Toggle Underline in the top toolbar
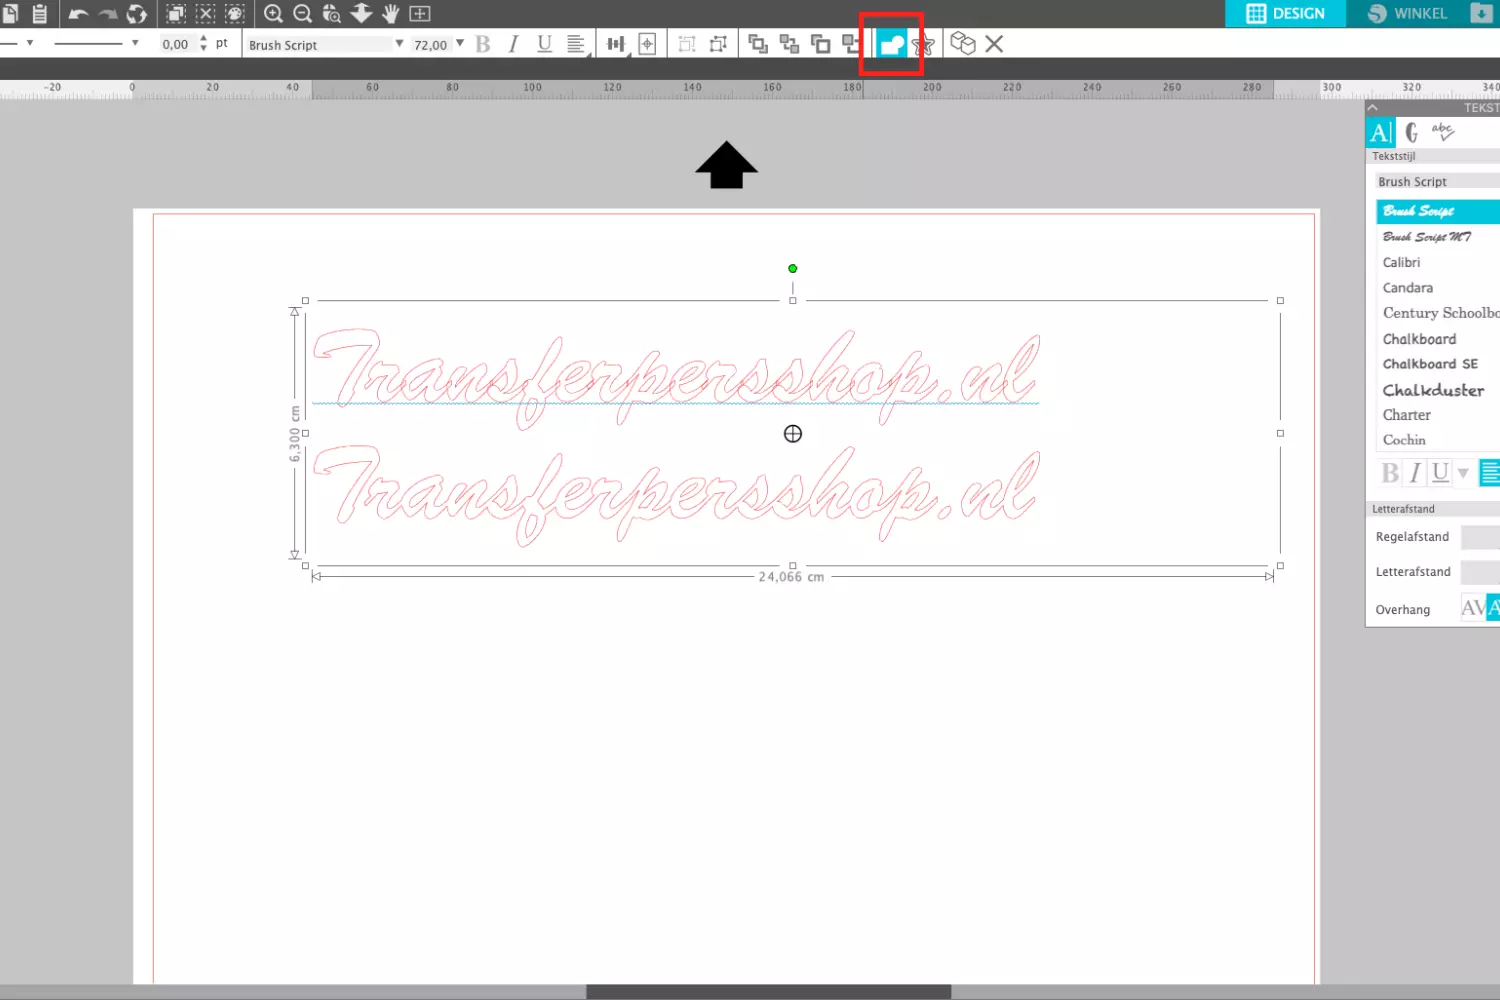 [544, 44]
